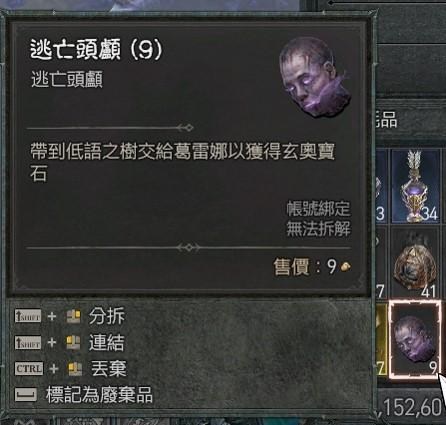Click the 售價 sell price text
446x425 pixels.
[x=291, y=267]
